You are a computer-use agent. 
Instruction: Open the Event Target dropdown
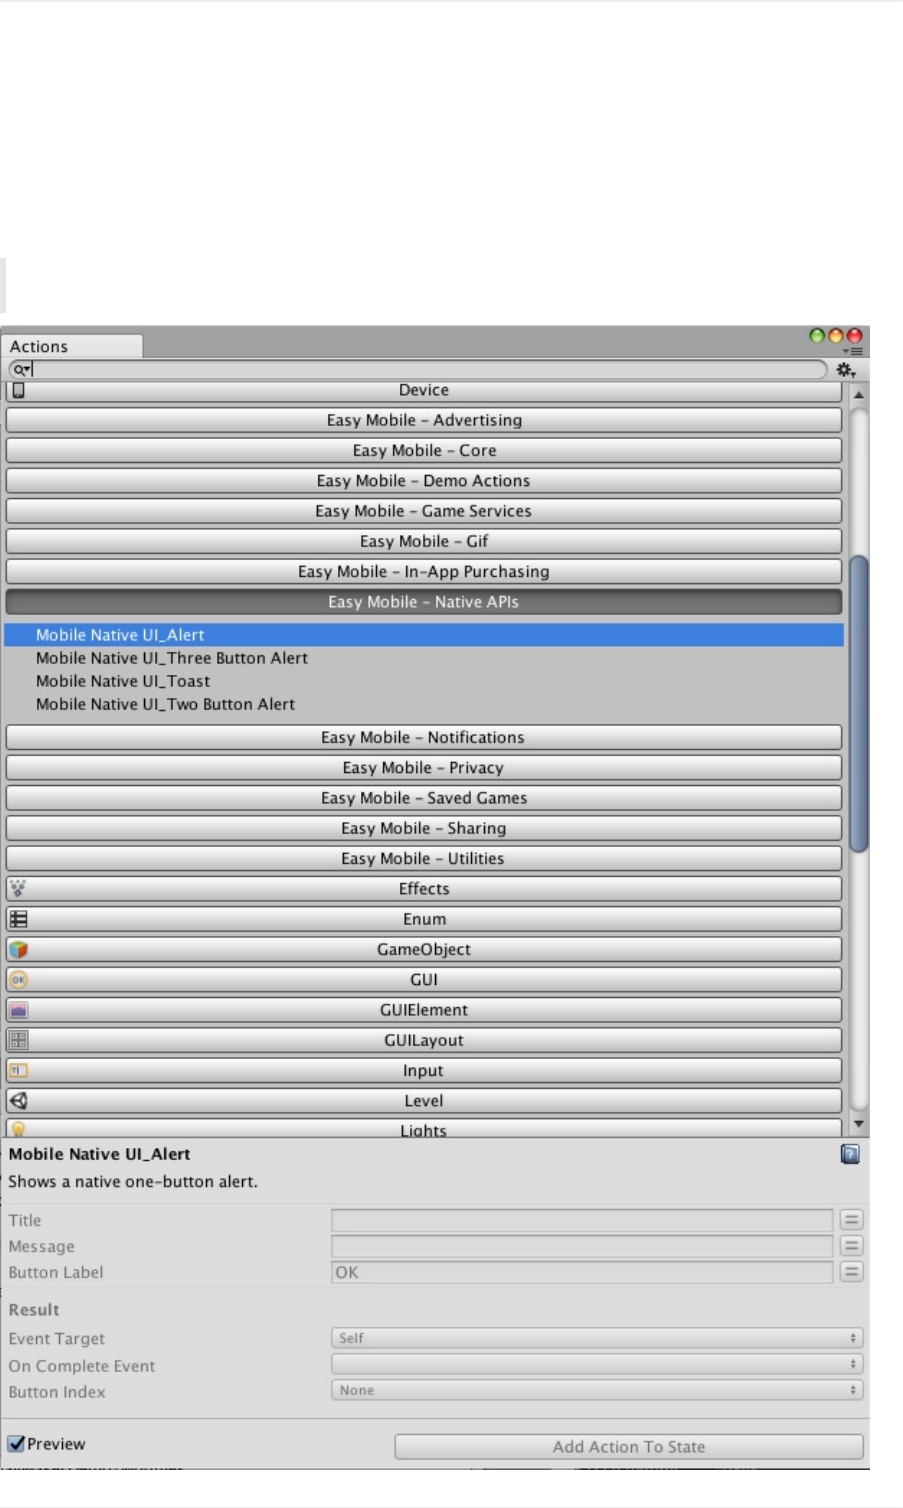tap(597, 1338)
